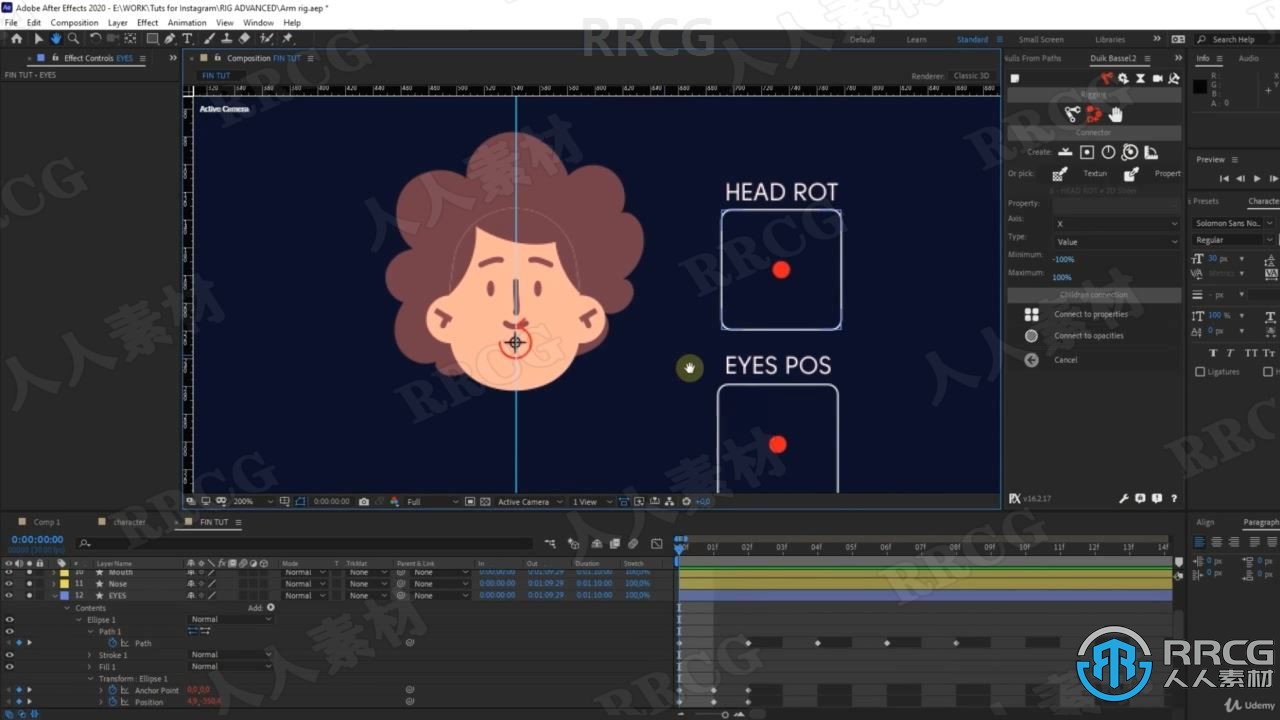This screenshot has width=1280, height=720.
Task: Open Duik Tools hammer-wrench icon
Action: (1173, 78)
